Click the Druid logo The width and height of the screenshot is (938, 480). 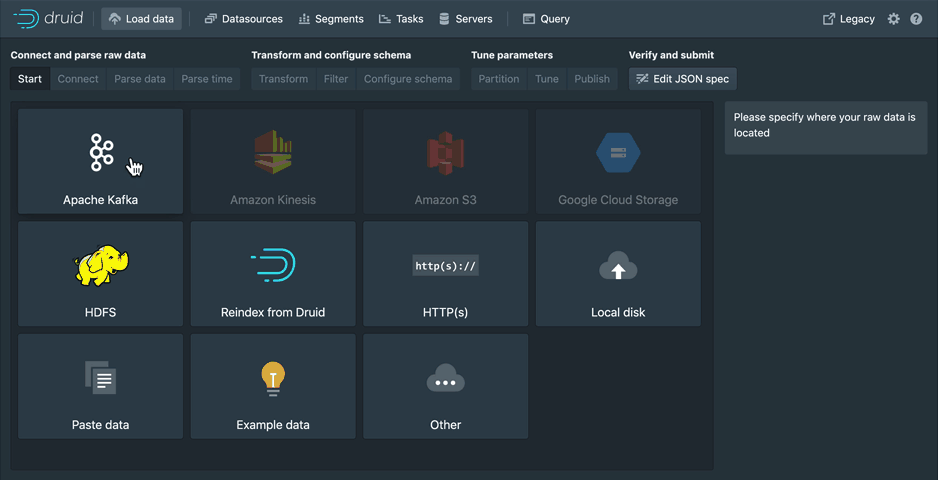49,19
